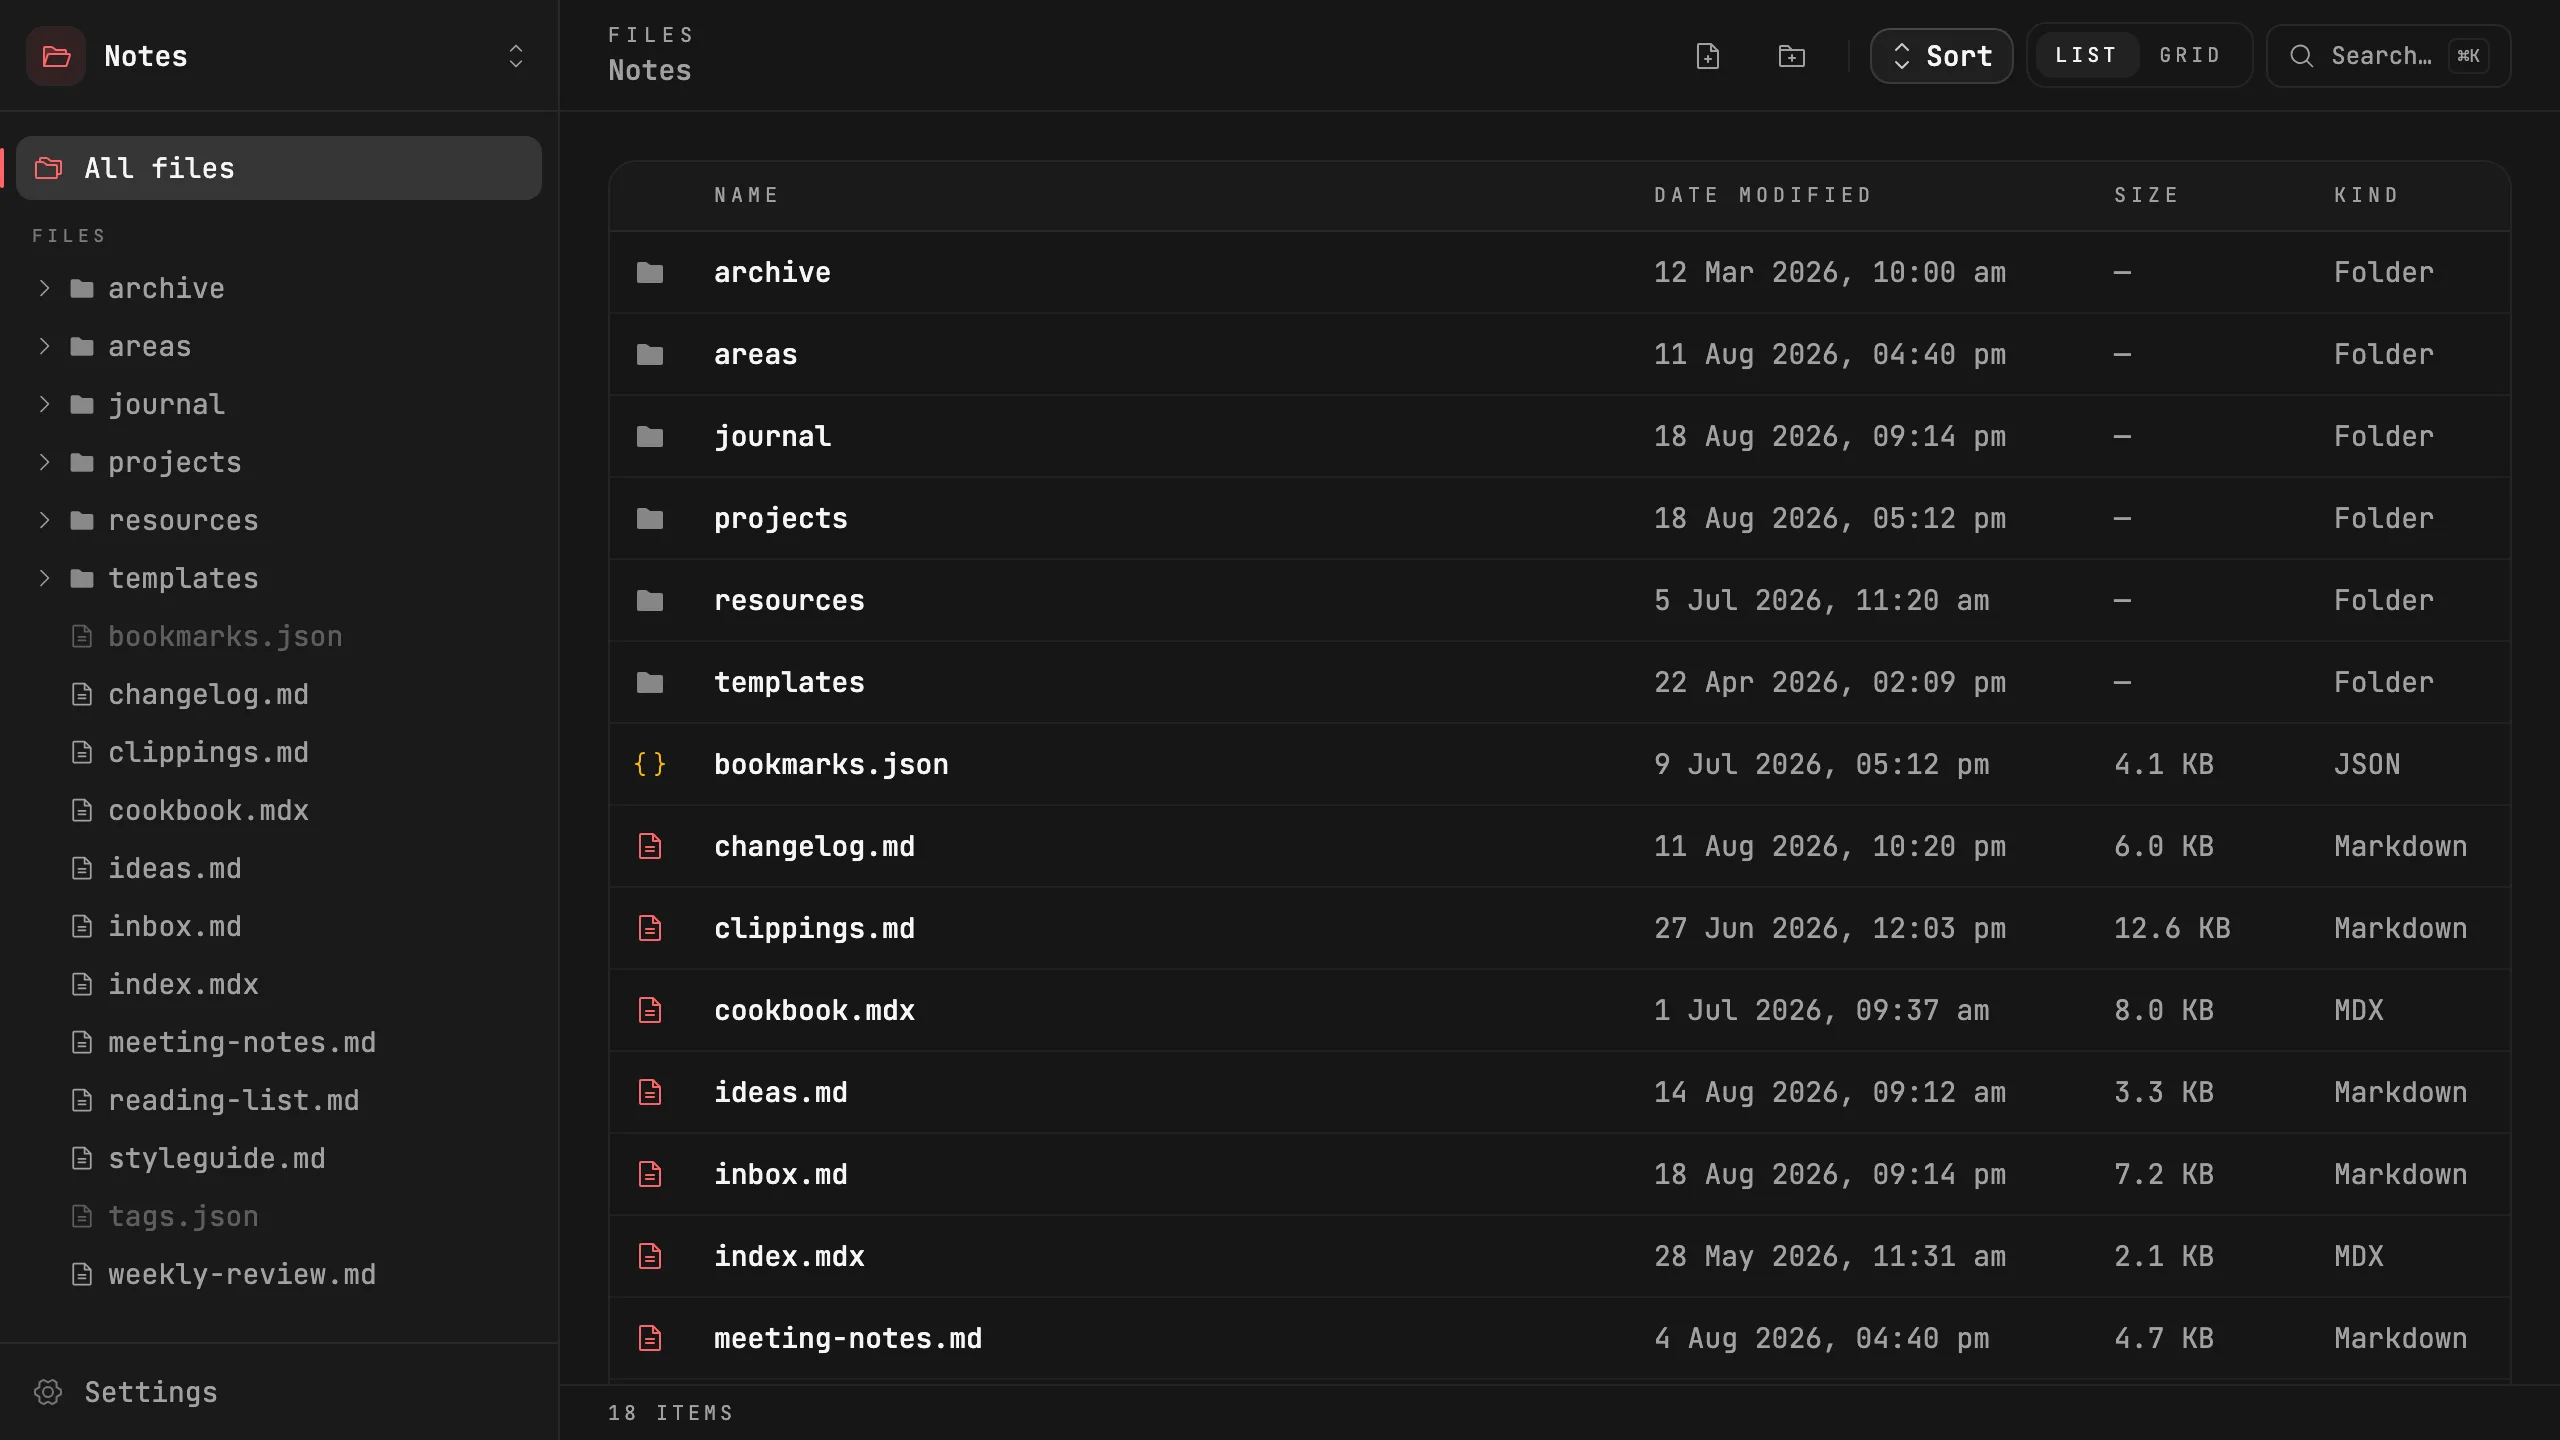Open meeting-notes.md name in file table

[848, 1338]
